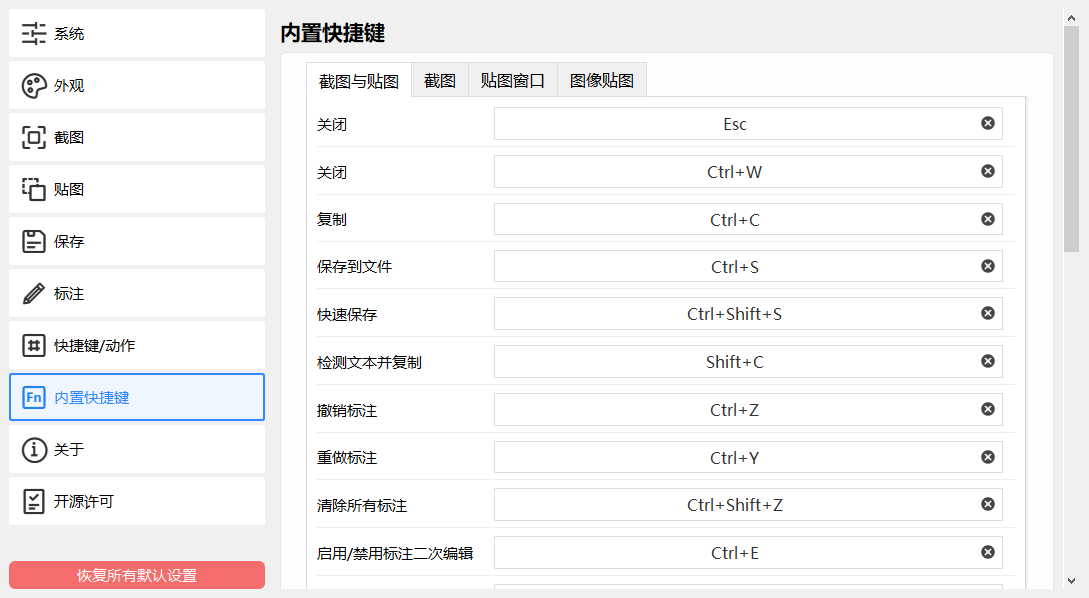Open the 贴图窗口 tab
Viewport: 1089px width, 598px height.
tap(513, 80)
